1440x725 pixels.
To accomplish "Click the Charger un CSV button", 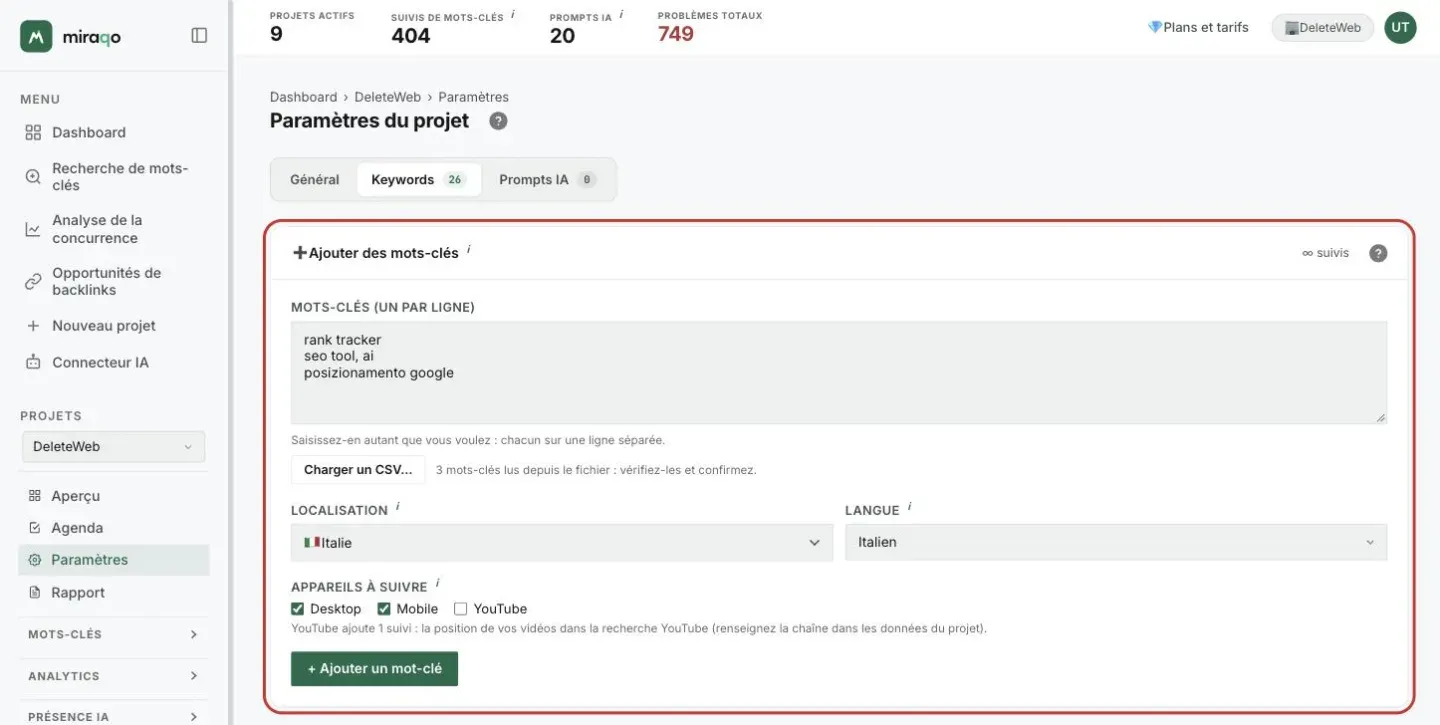I will (358, 470).
